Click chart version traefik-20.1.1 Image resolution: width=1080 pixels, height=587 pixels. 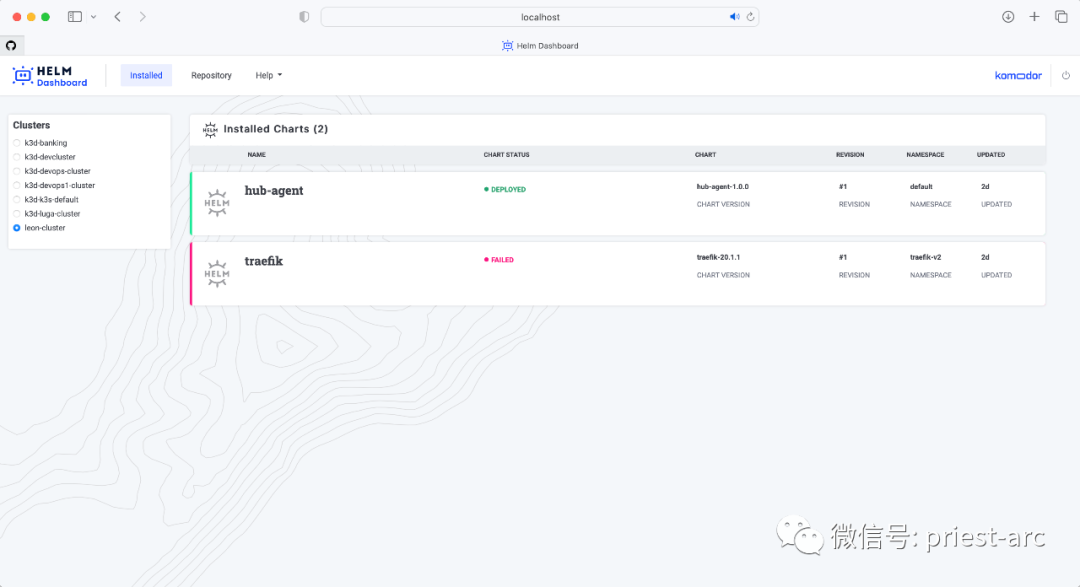tap(718, 257)
